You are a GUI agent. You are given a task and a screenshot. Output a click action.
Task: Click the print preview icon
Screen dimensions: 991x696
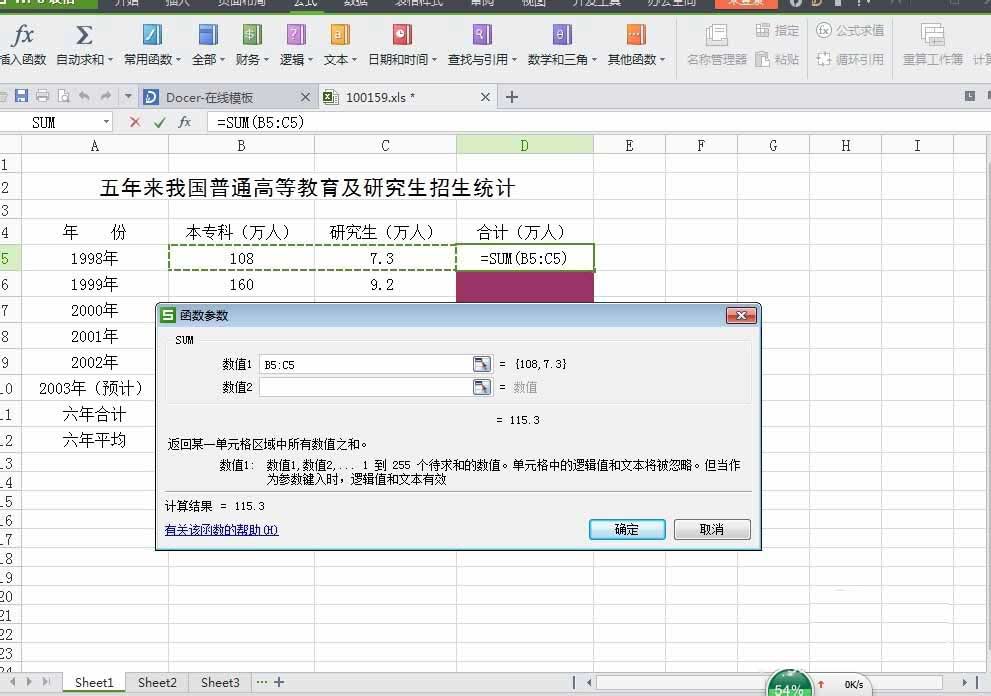click(x=63, y=96)
